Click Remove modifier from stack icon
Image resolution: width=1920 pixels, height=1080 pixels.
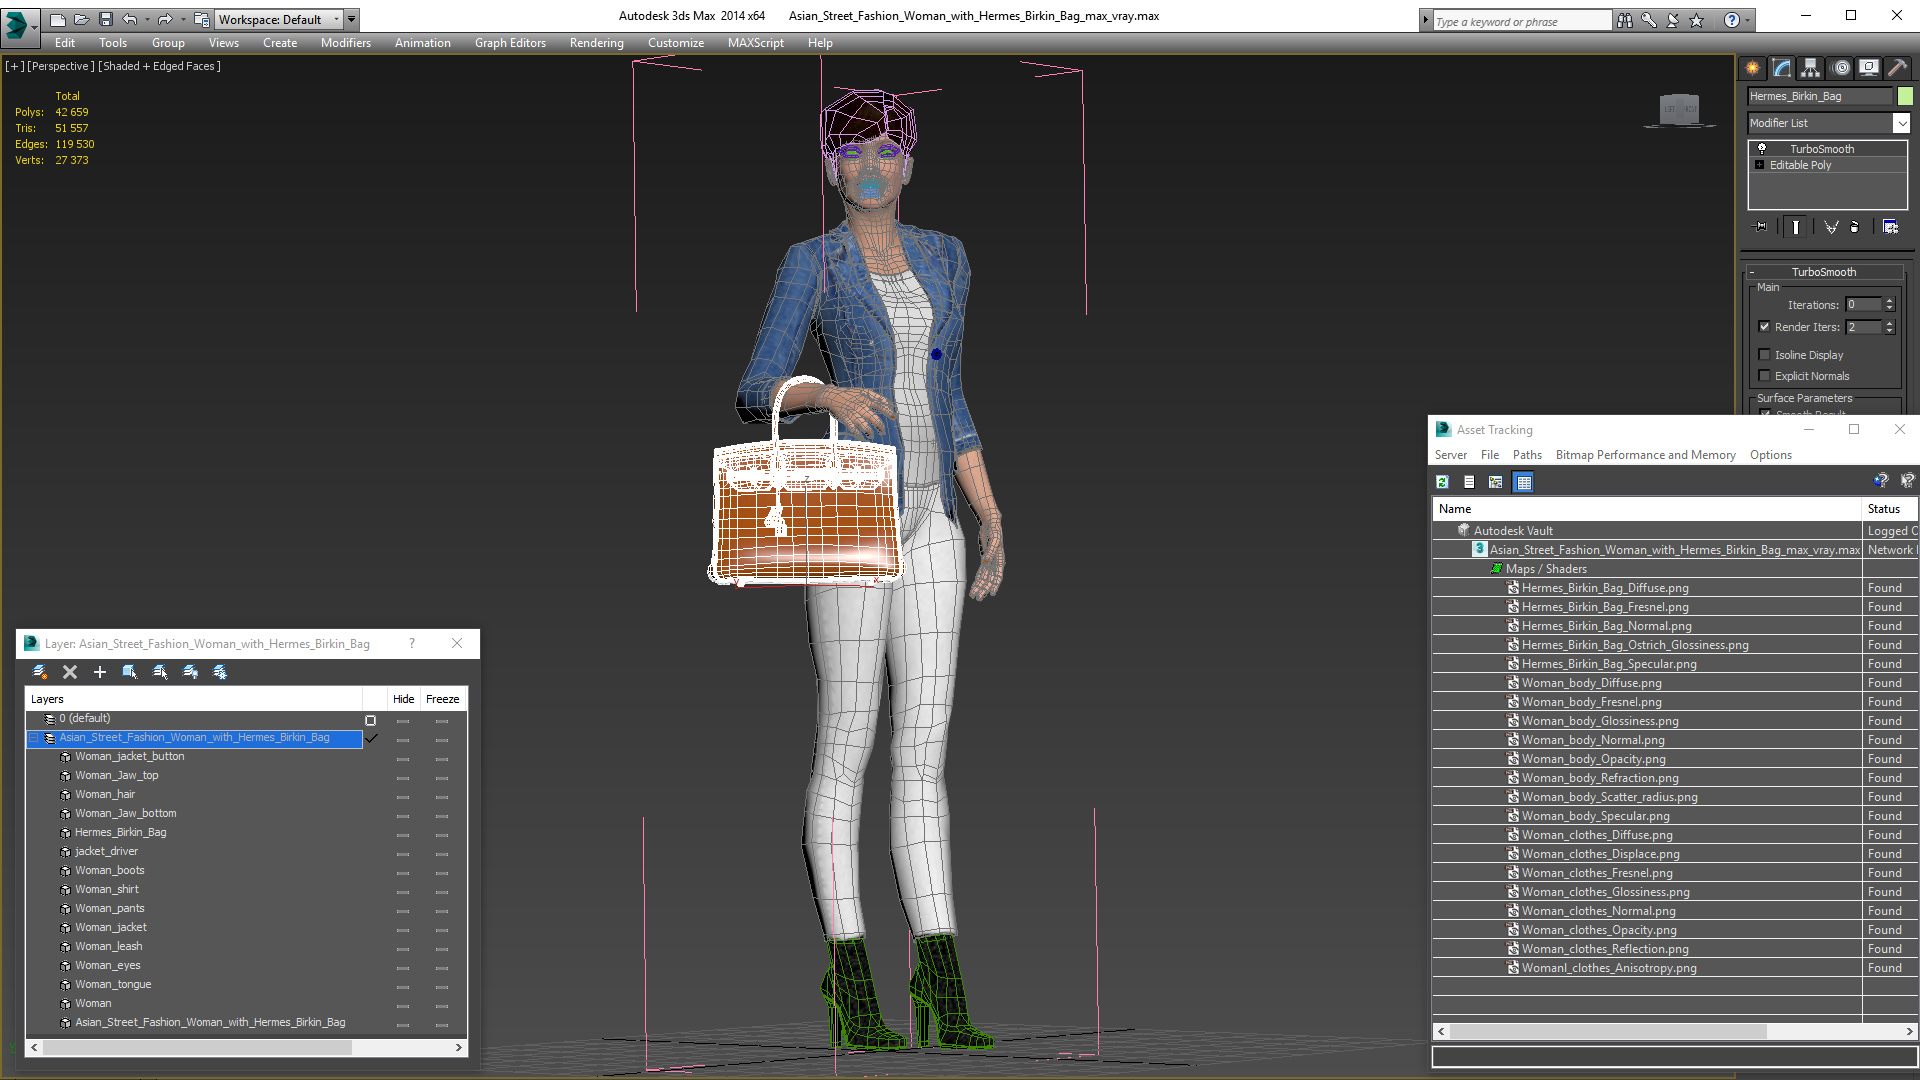coord(1854,227)
